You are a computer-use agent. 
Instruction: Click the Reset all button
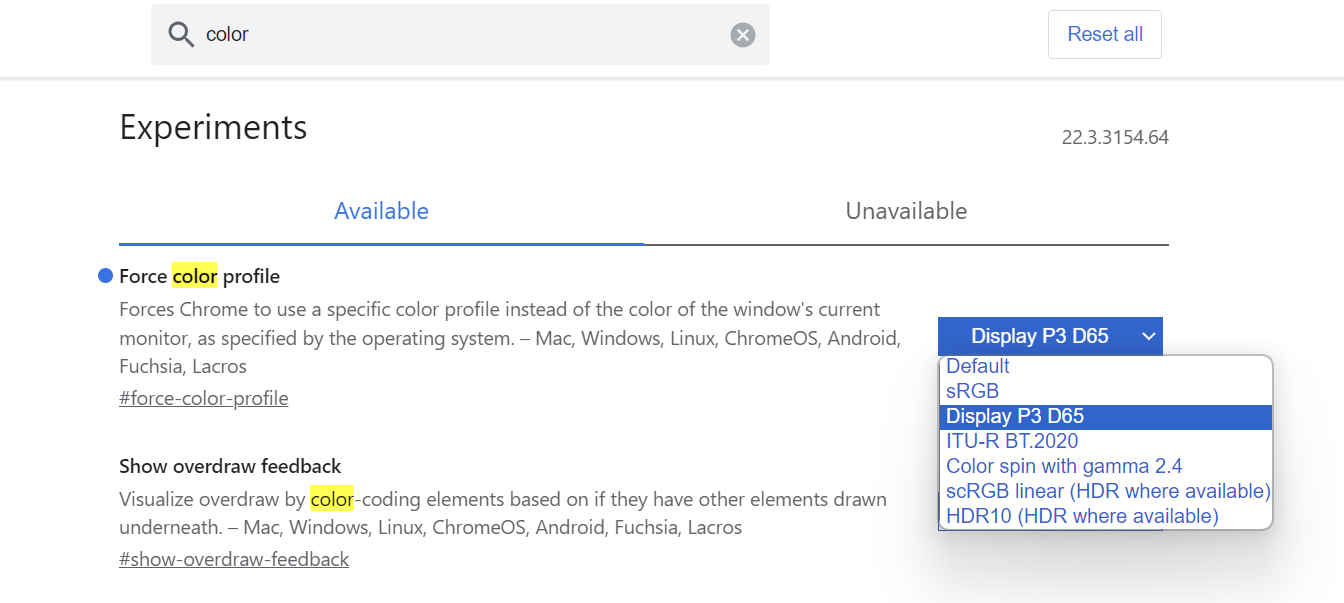coord(1104,34)
